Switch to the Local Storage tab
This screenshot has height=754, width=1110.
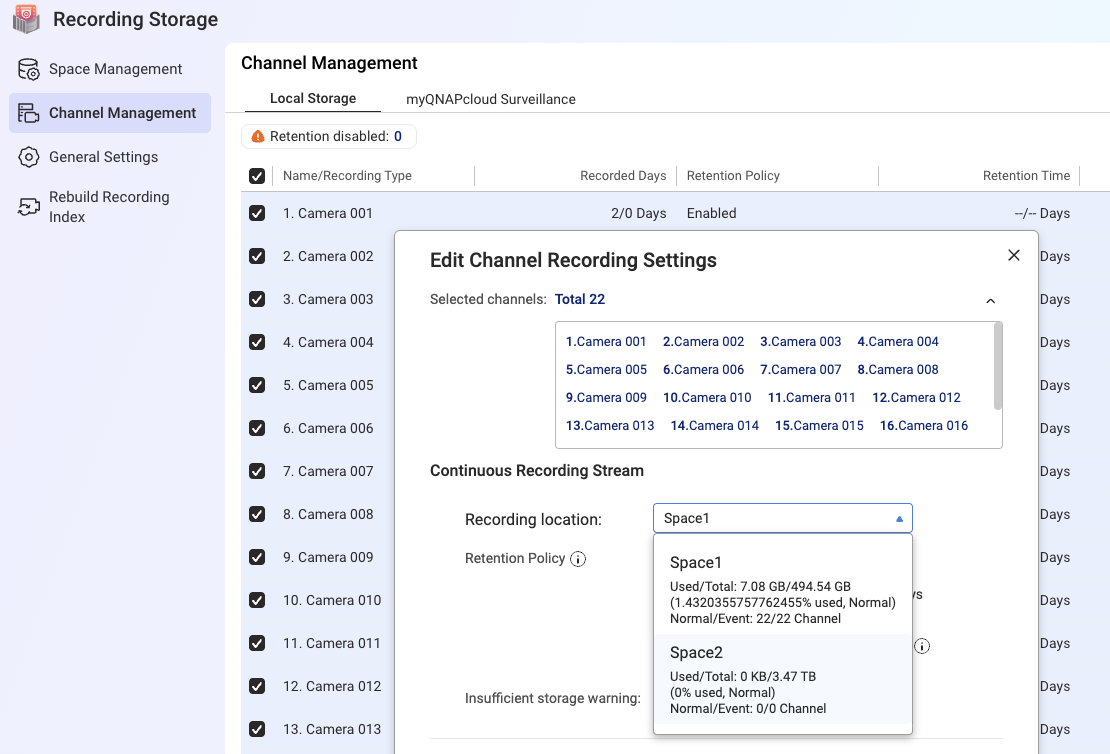[x=313, y=99]
